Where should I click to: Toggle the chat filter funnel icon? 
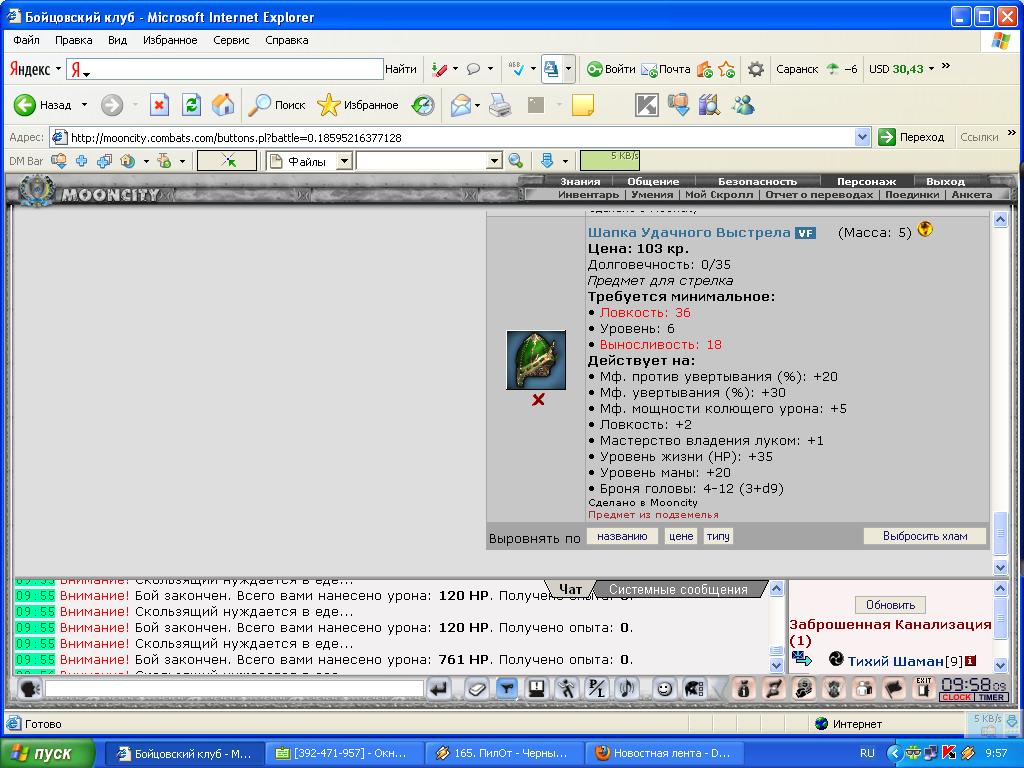507,688
